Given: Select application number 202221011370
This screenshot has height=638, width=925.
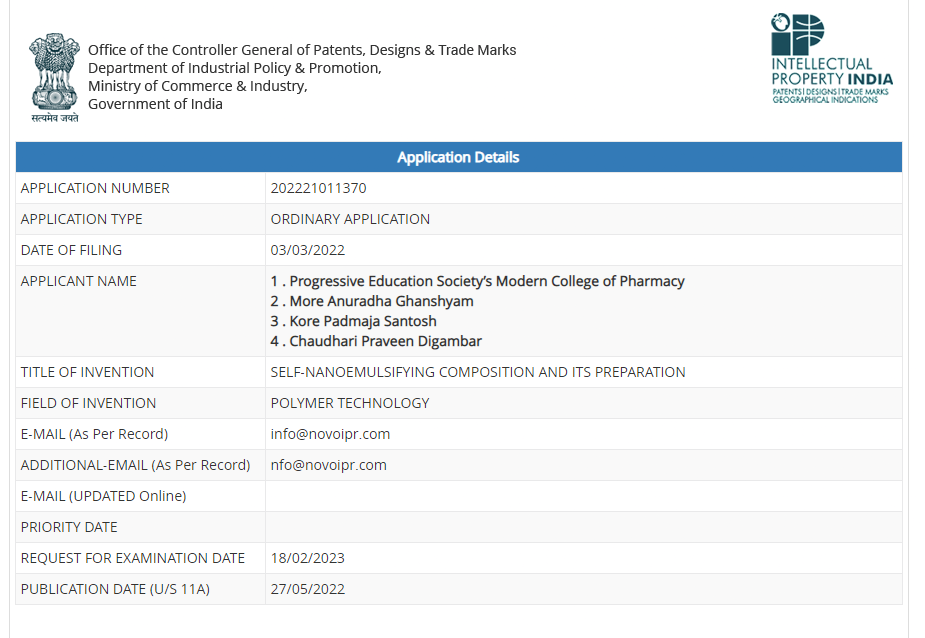Looking at the screenshot, I should tap(319, 188).
